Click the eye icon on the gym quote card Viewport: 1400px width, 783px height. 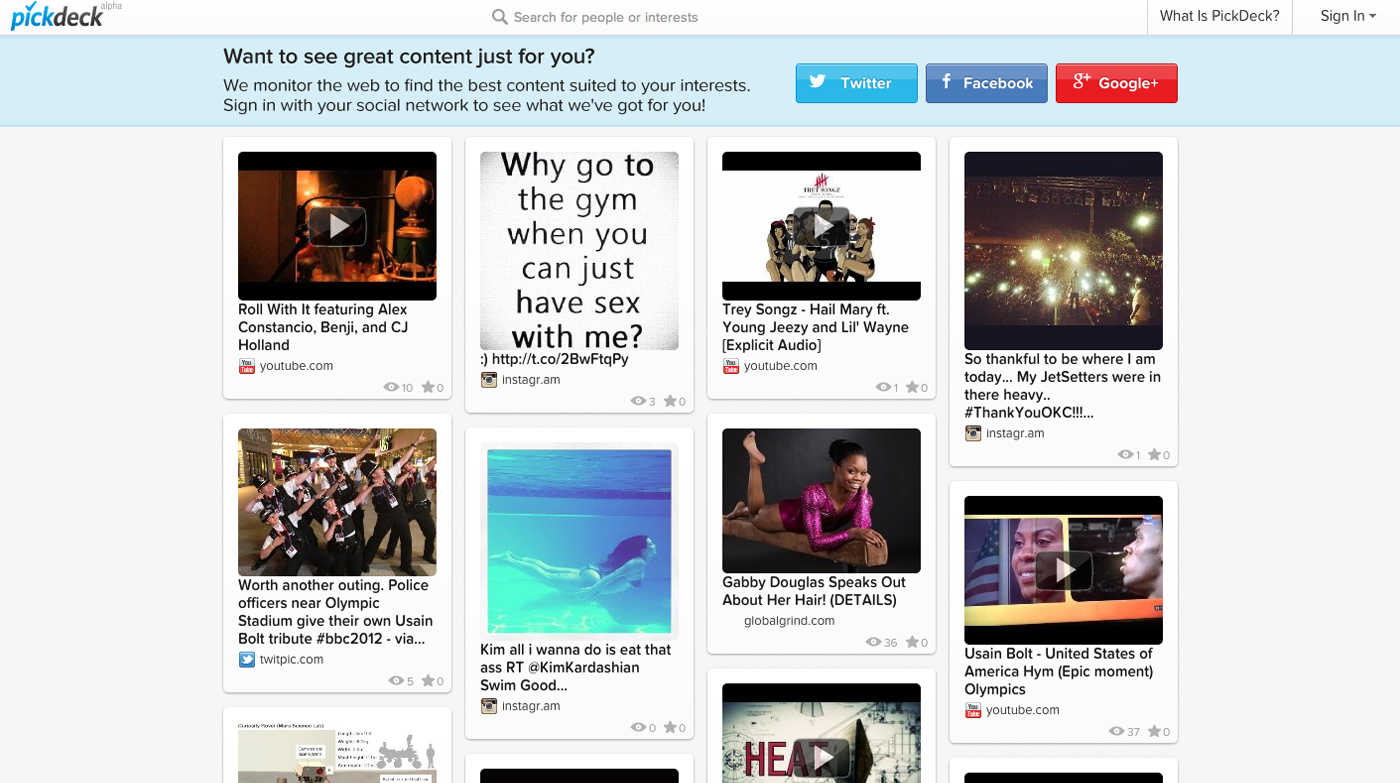pyautogui.click(x=638, y=401)
